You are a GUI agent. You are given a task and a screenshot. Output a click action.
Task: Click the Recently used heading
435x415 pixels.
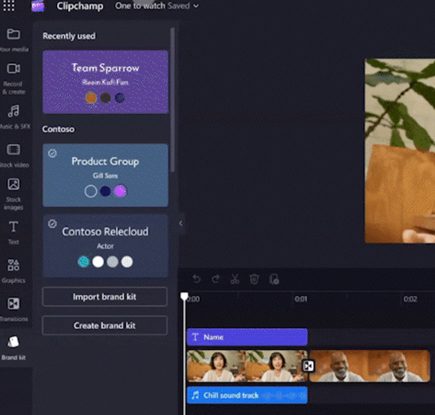tap(69, 36)
